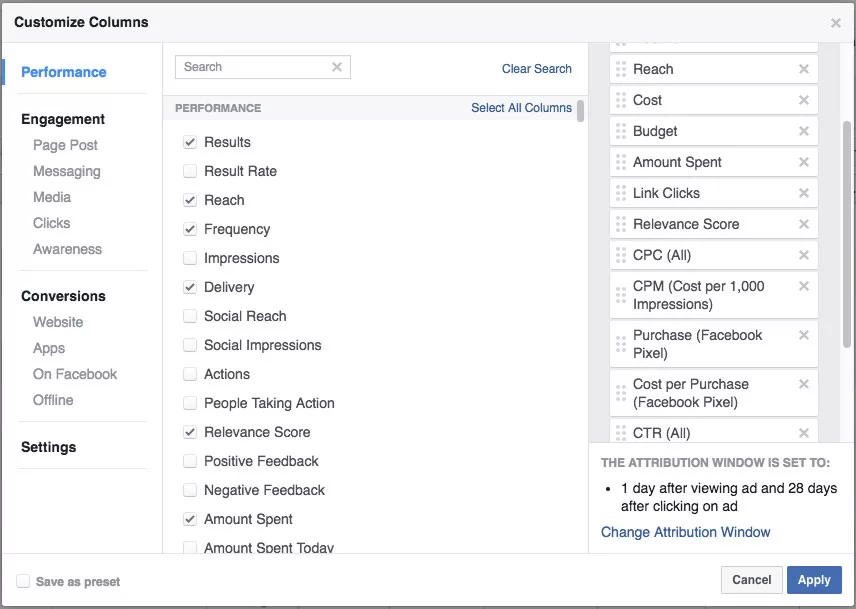Image resolution: width=856 pixels, height=609 pixels.
Task: Delete the Relevance Score selected column
Action: 803,224
